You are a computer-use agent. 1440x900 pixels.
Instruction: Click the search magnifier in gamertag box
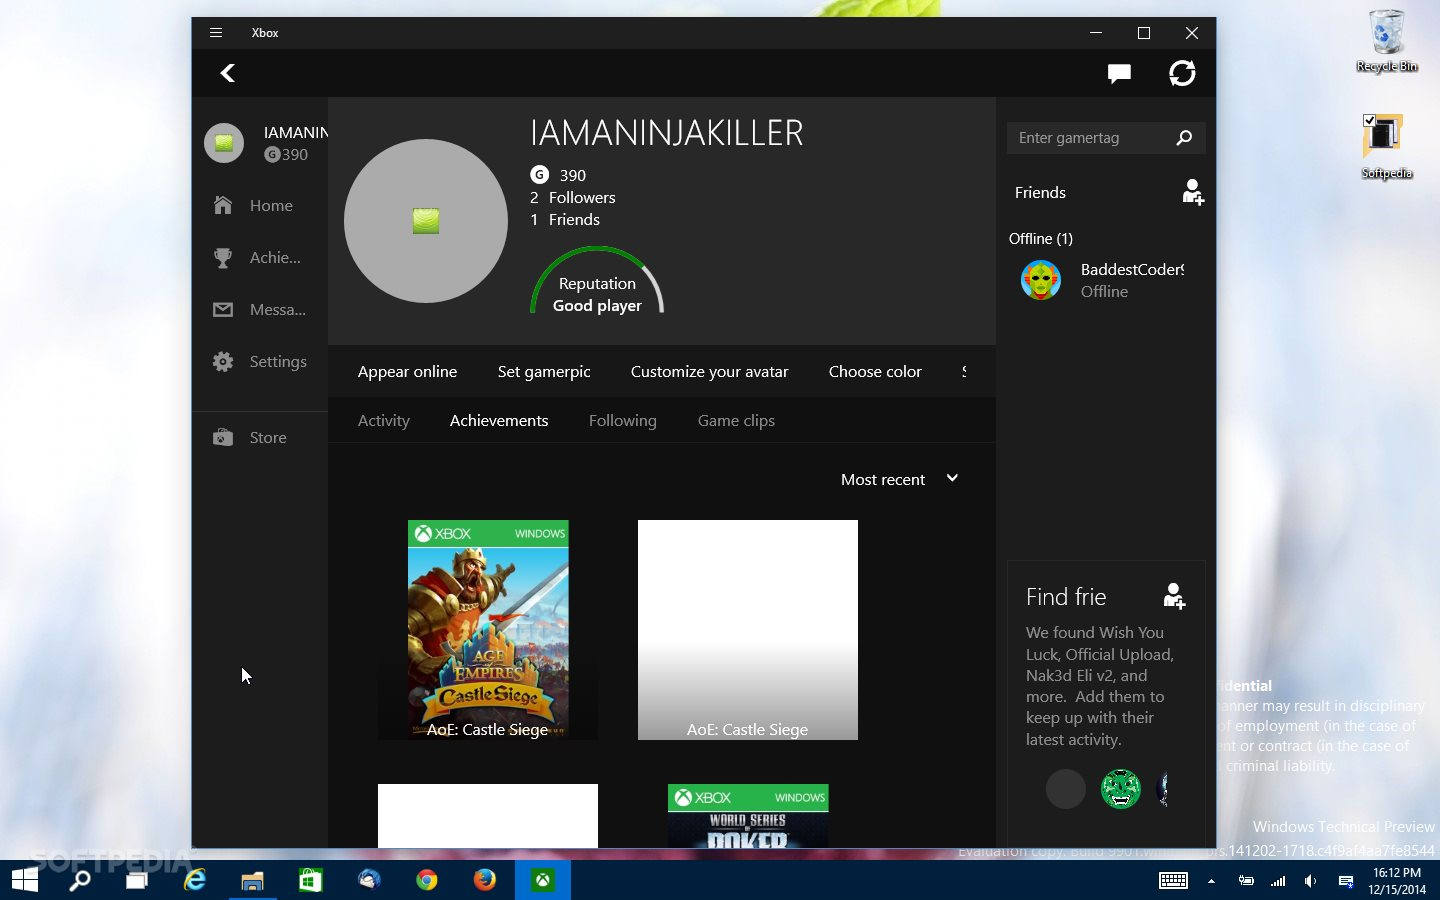[1184, 138]
